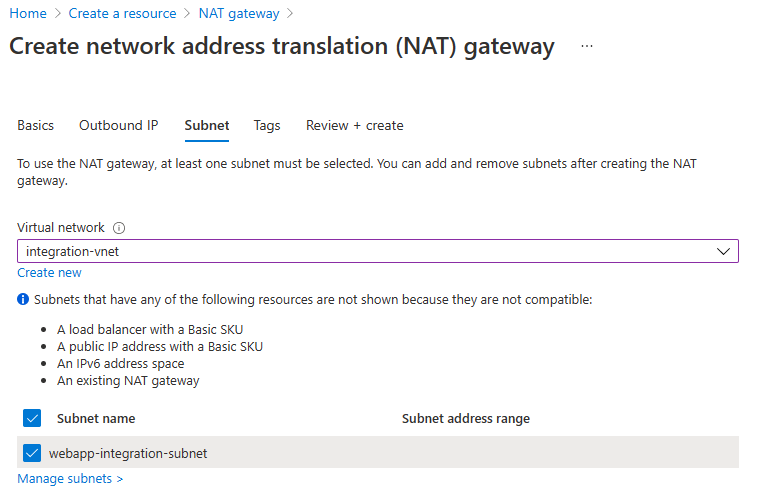Viewport: 777px width, 502px height.
Task: Go to Create a resource breadcrumb
Action: tap(123, 14)
